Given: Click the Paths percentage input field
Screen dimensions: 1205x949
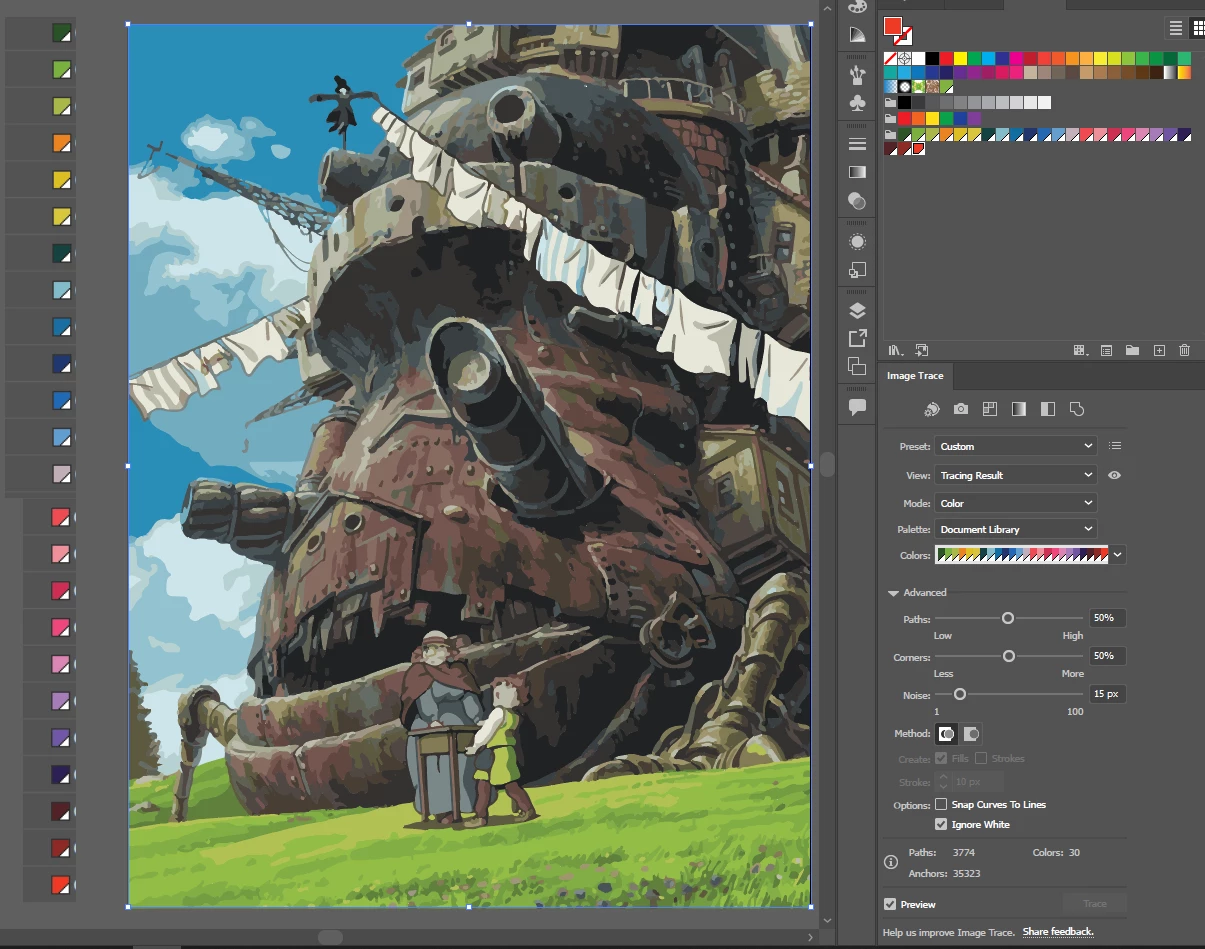Looking at the screenshot, I should [1108, 618].
